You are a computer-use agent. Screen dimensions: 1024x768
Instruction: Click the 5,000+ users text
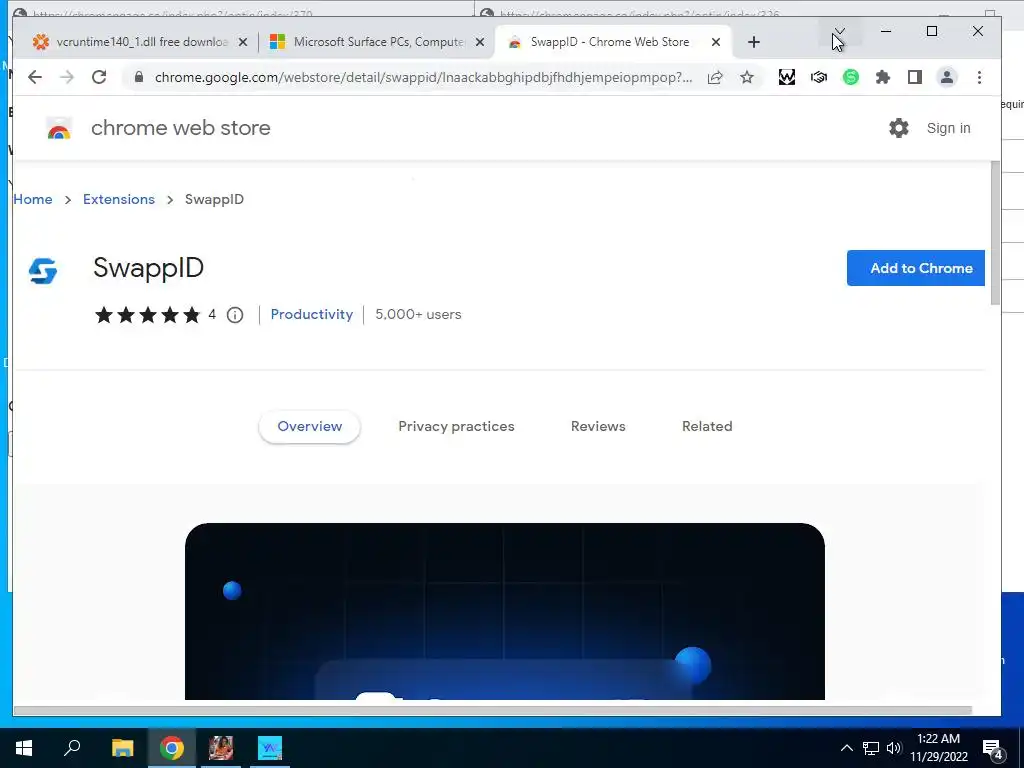click(x=418, y=314)
